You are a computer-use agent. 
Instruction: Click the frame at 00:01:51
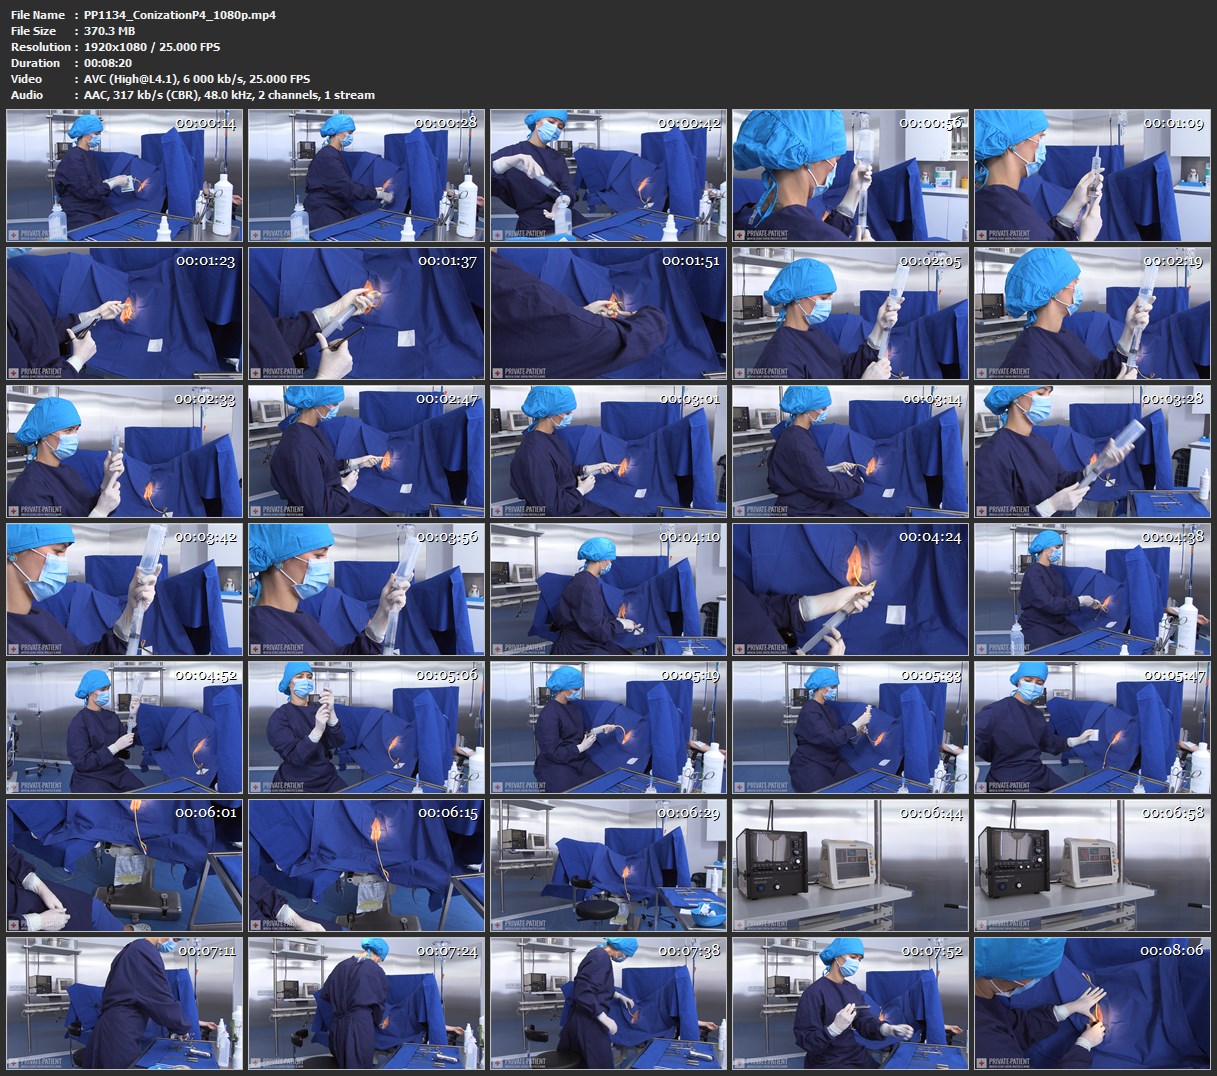pos(608,313)
